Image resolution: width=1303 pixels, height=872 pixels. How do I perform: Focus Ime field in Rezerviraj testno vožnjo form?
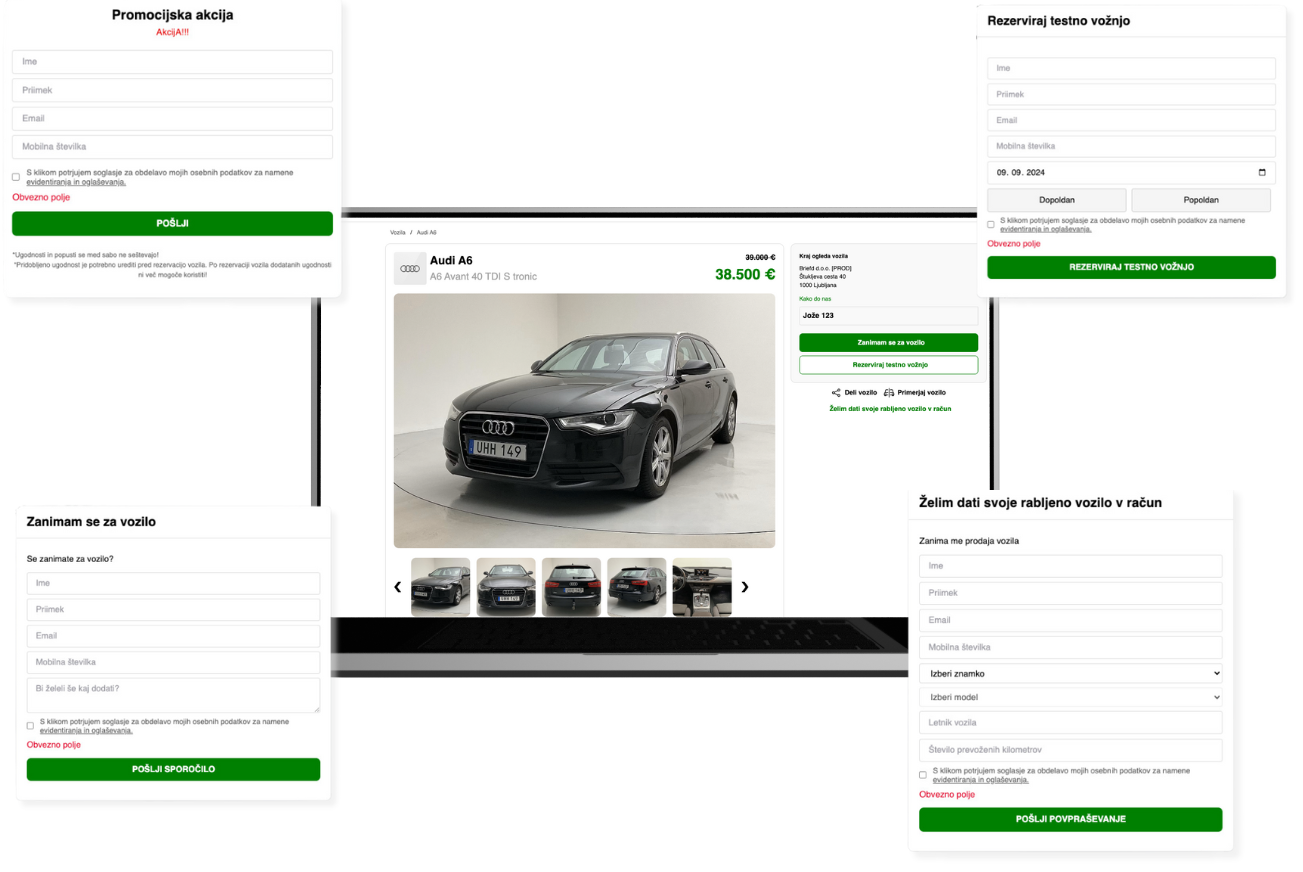[1131, 68]
